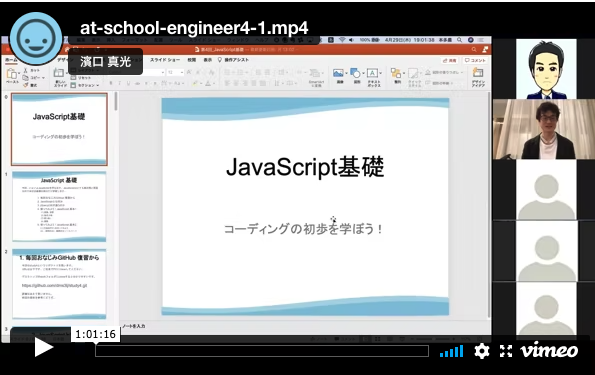Select the GitHub 復習 slide thumbnail
Viewport: 595px width, 375px height.
[x=59, y=284]
